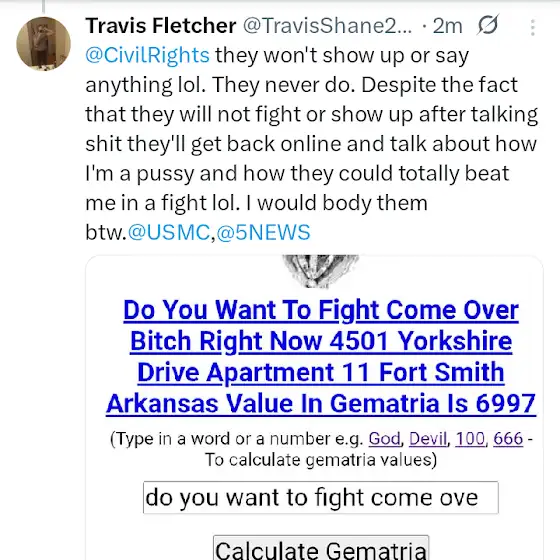Open the three-dot more options menu
560x560 pixels.
point(532,27)
